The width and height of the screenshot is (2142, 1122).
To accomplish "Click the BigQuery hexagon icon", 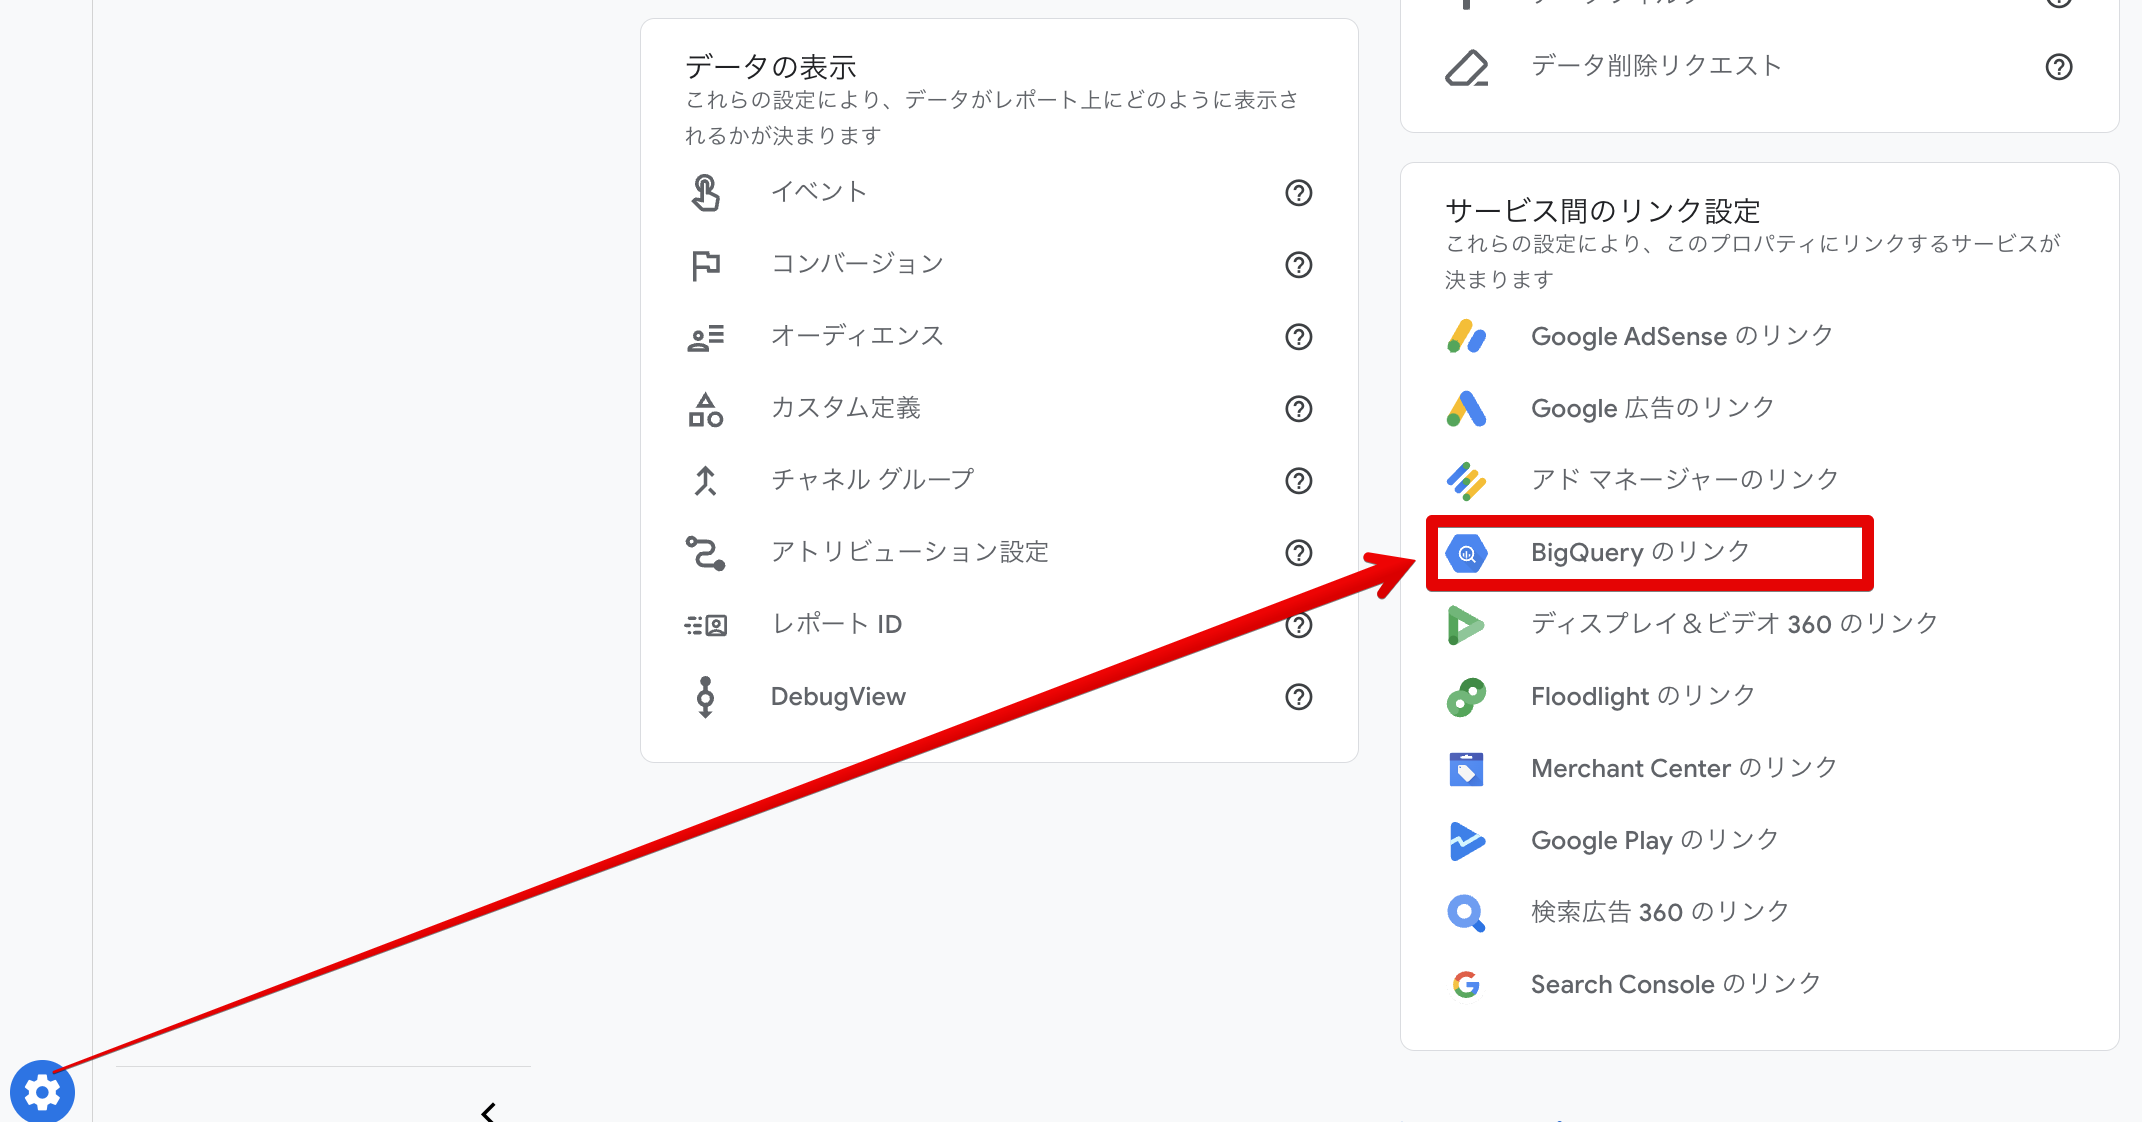I will tap(1465, 552).
